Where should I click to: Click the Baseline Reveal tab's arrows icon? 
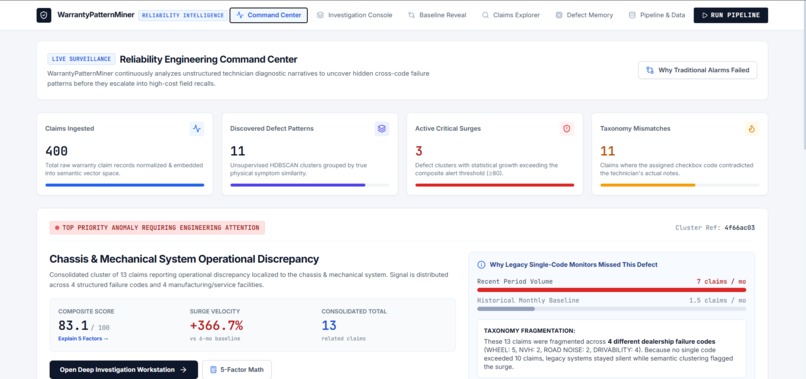tap(411, 15)
